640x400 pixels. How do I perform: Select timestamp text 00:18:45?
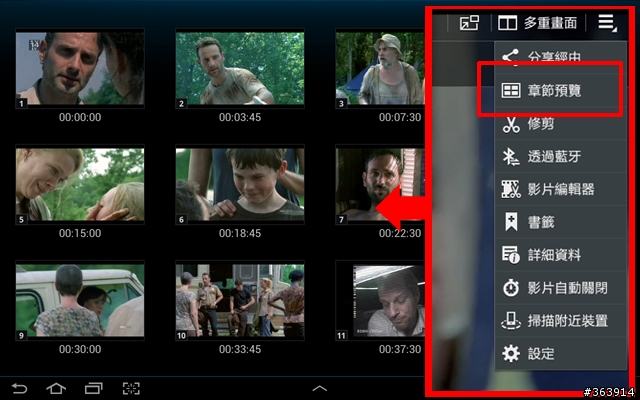[240, 233]
